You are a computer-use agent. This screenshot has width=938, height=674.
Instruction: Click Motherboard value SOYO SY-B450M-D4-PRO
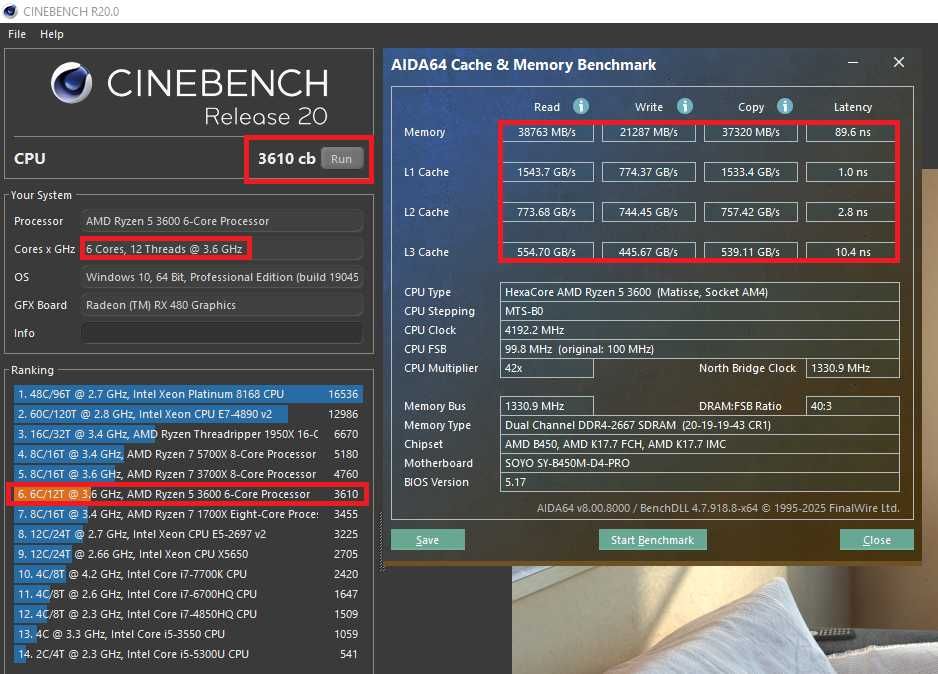click(699, 463)
